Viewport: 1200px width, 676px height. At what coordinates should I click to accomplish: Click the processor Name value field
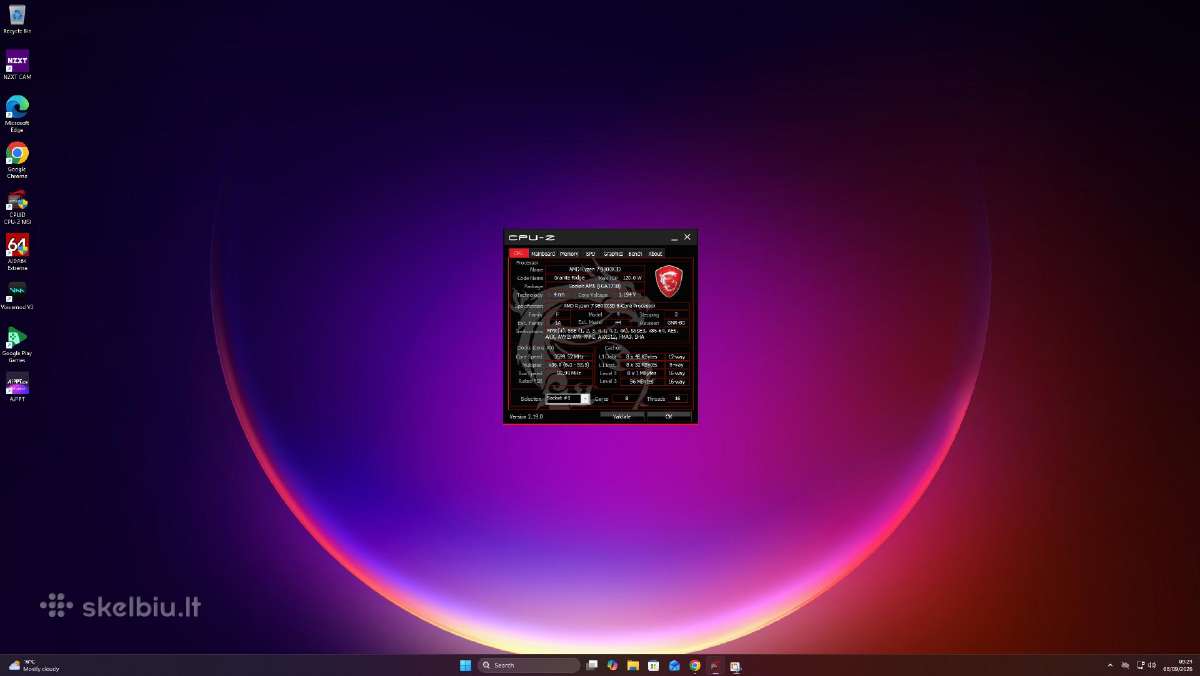pyautogui.click(x=595, y=270)
